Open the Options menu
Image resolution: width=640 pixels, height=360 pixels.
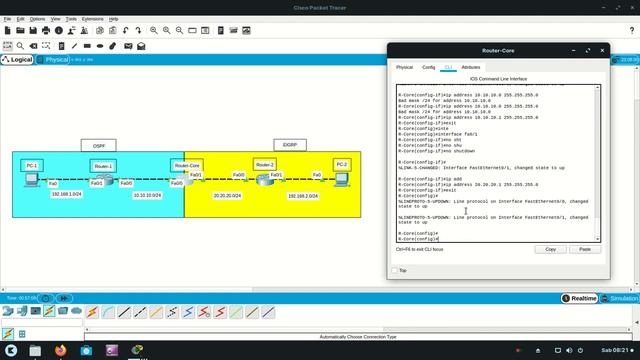[x=37, y=19]
